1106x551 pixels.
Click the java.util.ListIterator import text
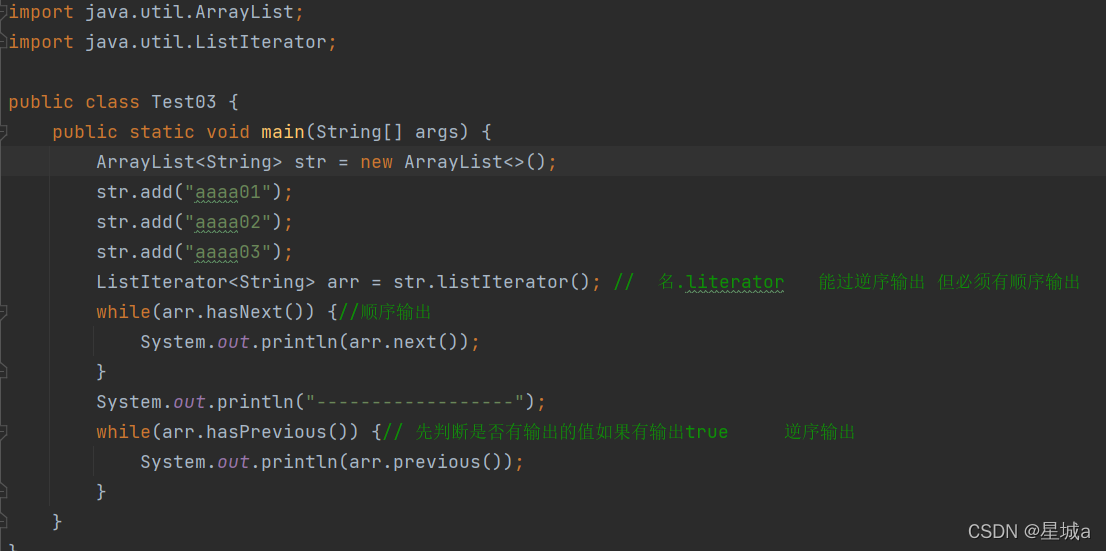[205, 42]
